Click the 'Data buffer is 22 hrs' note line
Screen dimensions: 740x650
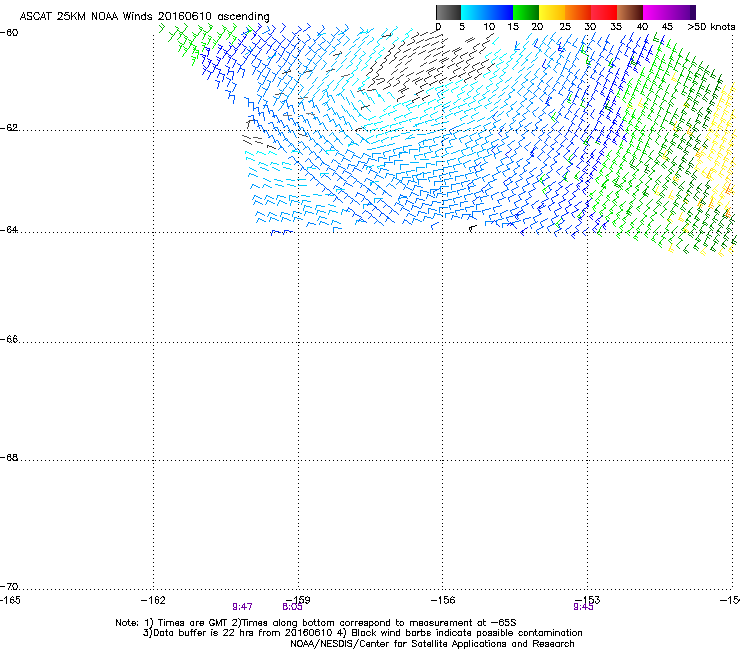(362, 633)
